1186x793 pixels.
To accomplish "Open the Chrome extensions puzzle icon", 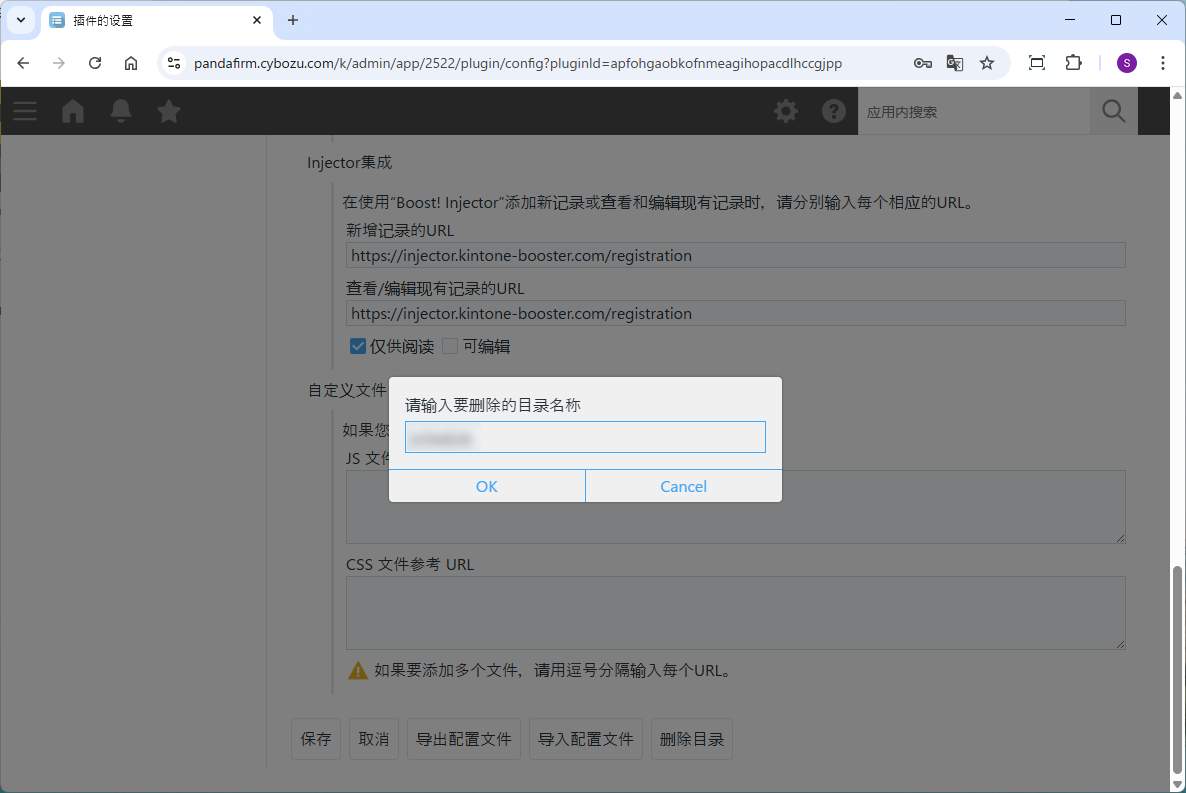I will click(1073, 63).
